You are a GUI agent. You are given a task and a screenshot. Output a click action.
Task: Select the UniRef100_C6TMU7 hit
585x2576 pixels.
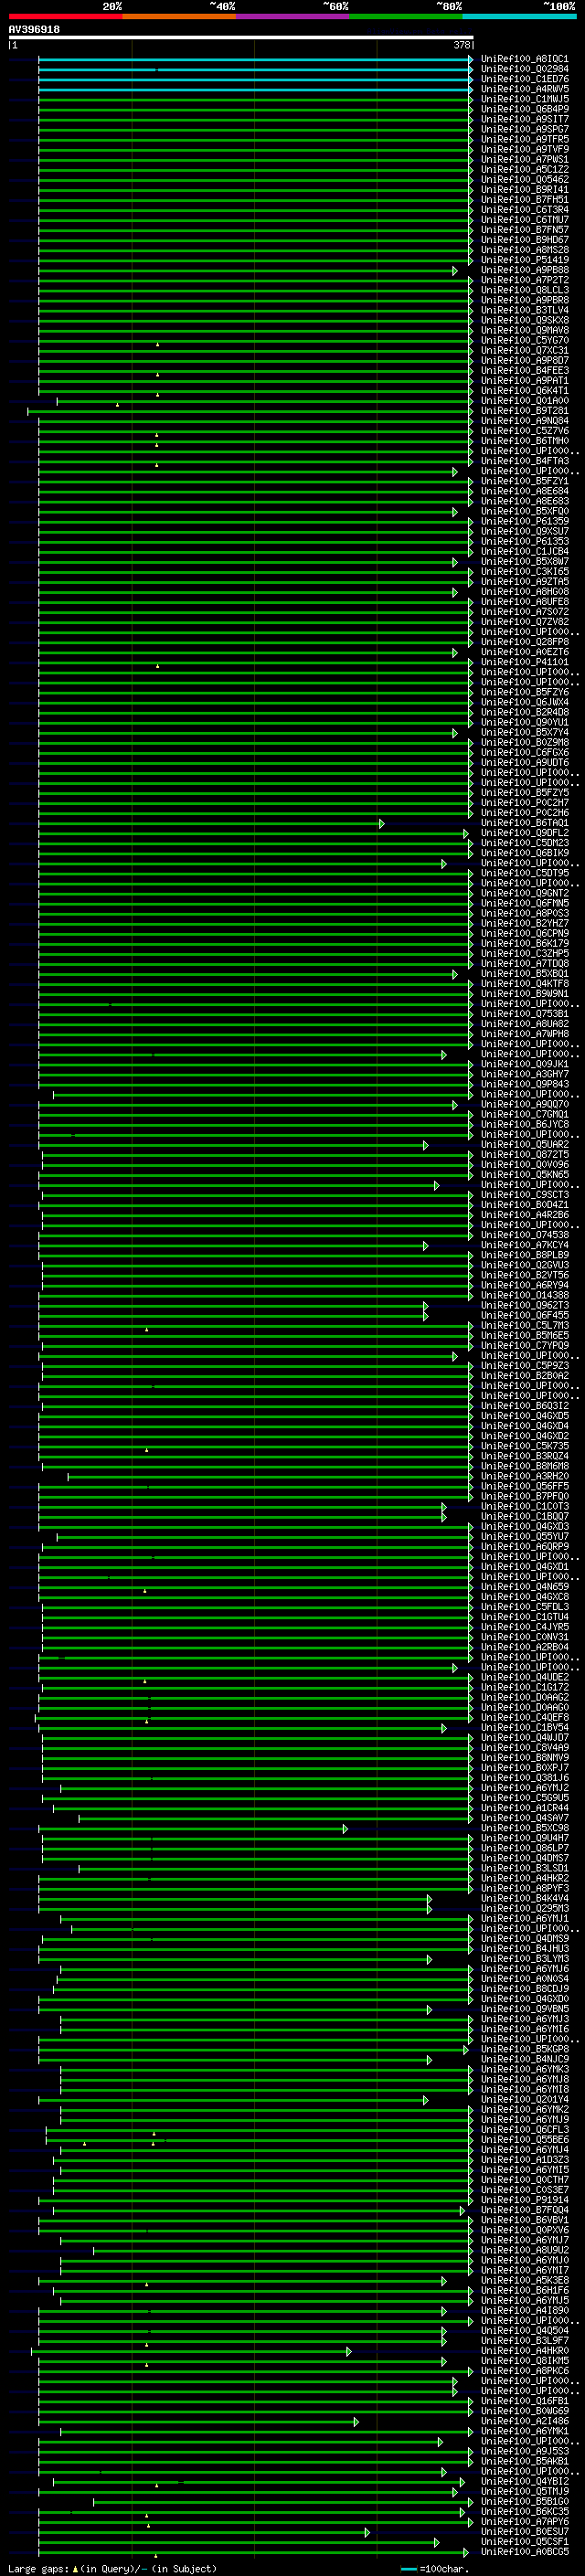click(x=524, y=220)
